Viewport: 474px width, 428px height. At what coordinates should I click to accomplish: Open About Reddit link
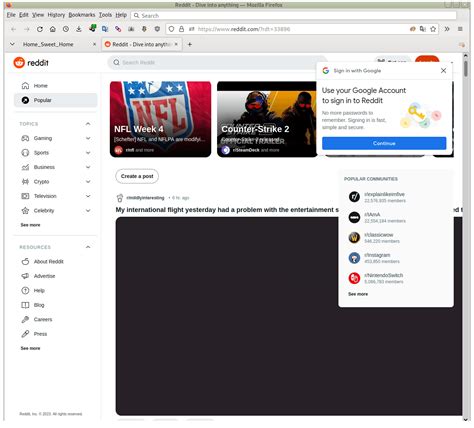[x=48, y=261]
